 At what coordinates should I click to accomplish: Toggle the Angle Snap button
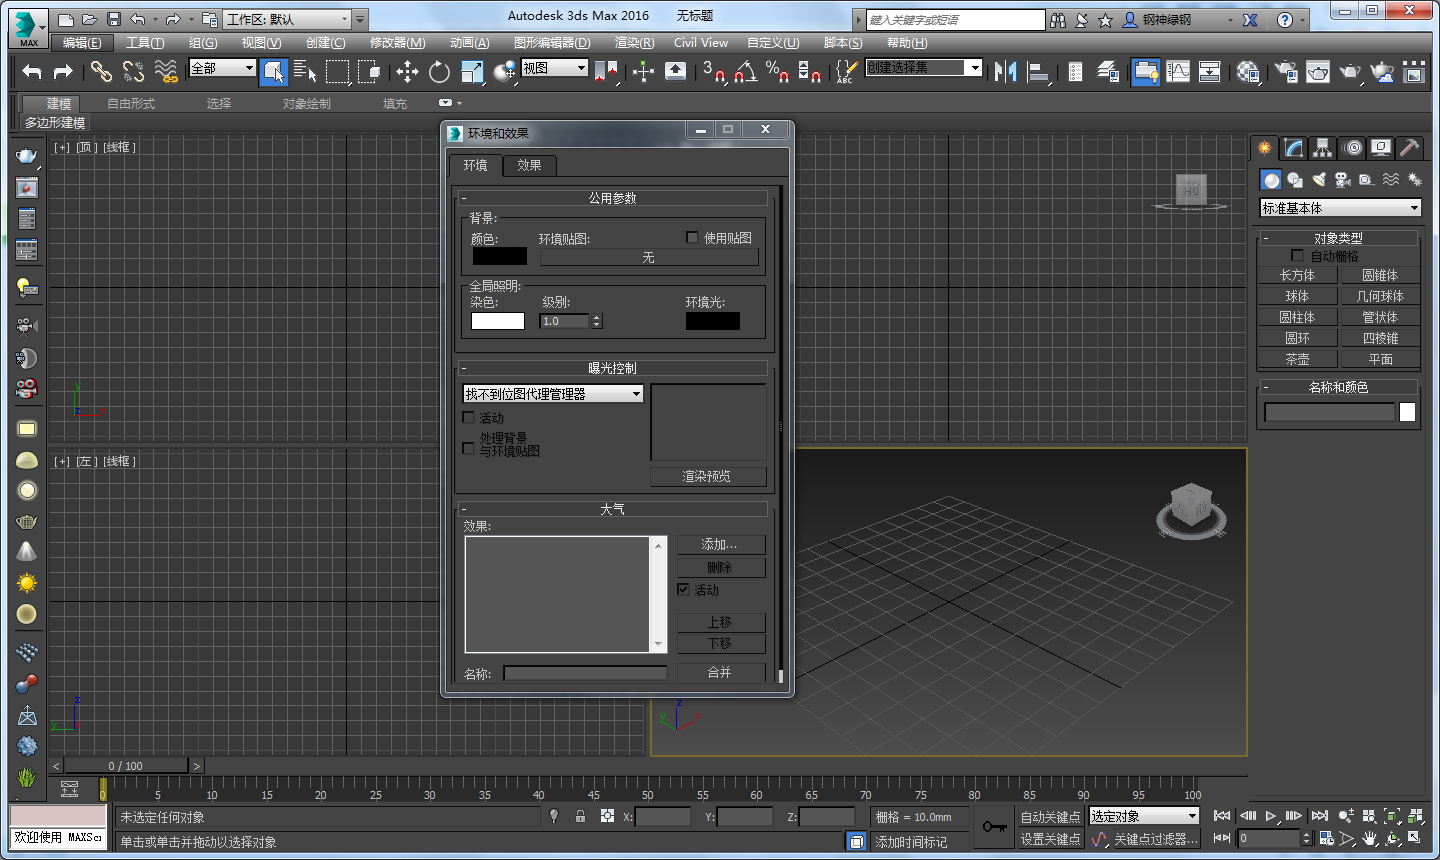click(745, 71)
